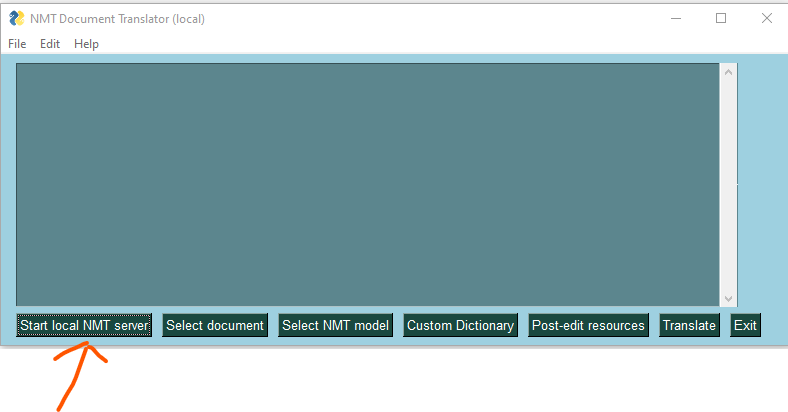Image resolution: width=788 pixels, height=412 pixels.
Task: Minimize the NMT Document Translator window
Action: [x=676, y=19]
